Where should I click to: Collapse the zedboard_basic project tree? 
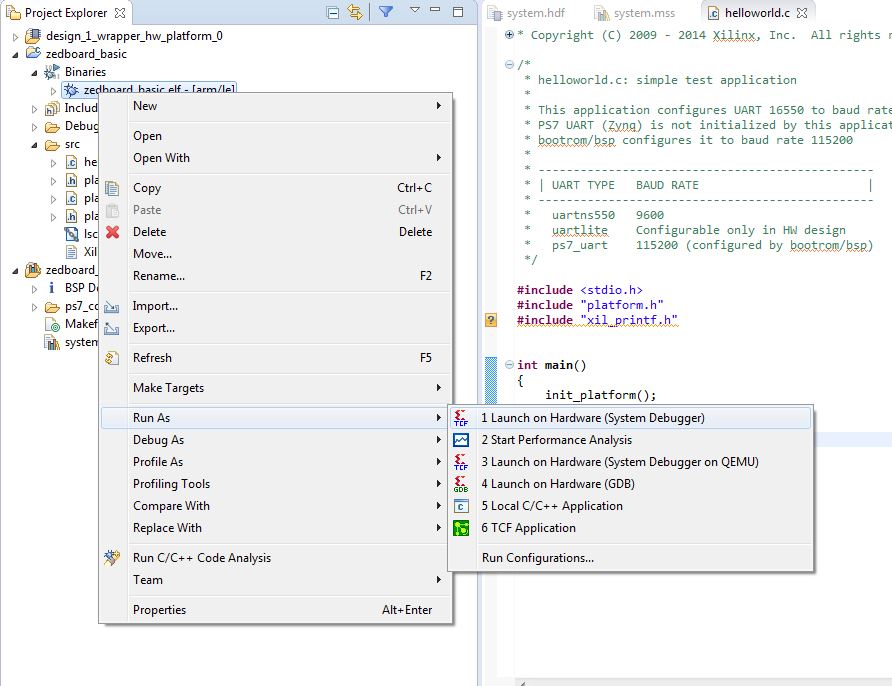tap(15, 55)
